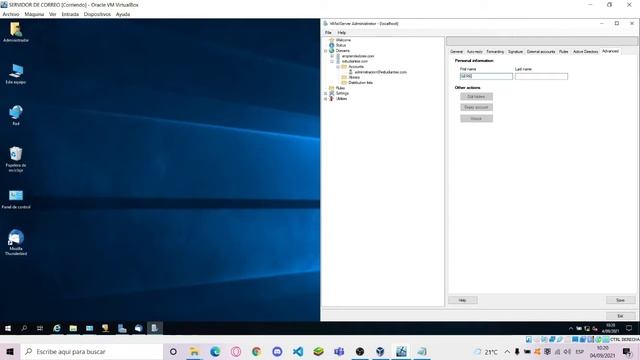640x360 pixels.
Task: Open Visual Studio Code from host taskbar
Action: (298, 351)
